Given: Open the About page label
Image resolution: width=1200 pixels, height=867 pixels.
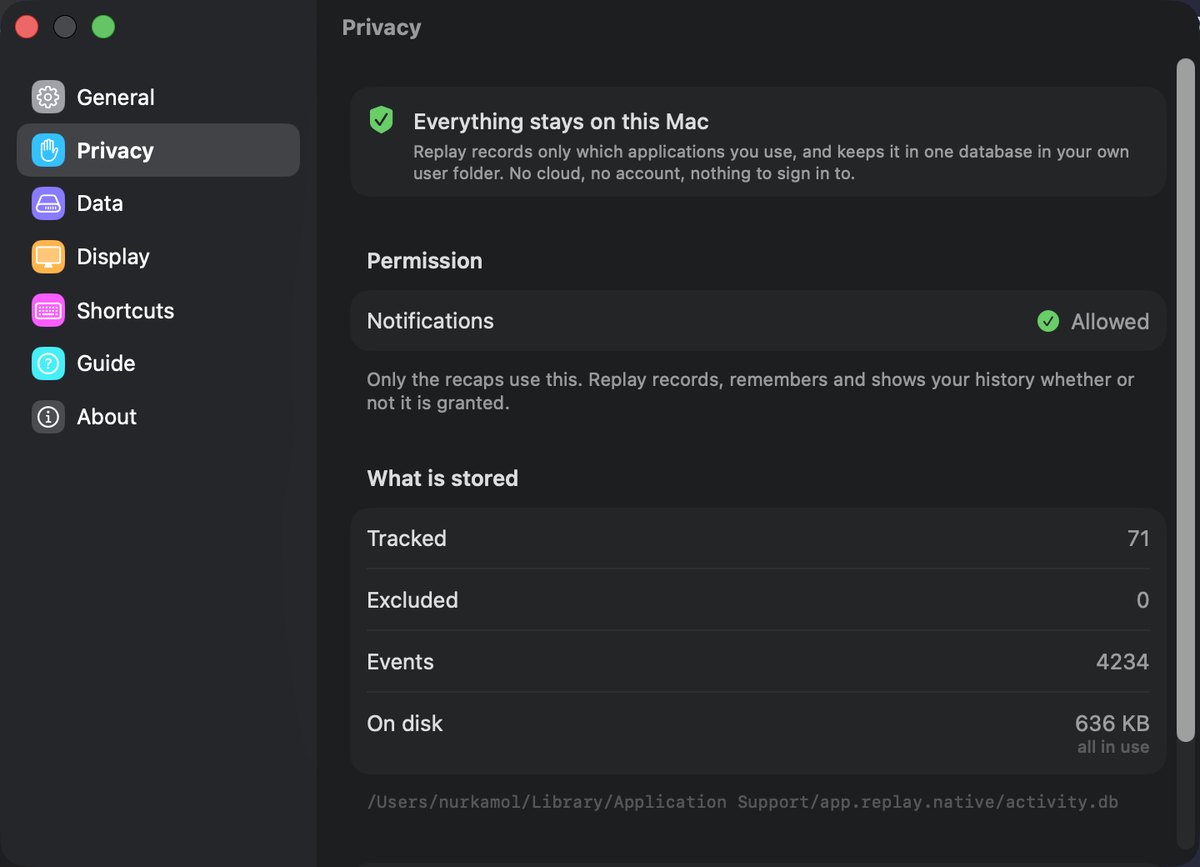Looking at the screenshot, I should pyautogui.click(x=107, y=417).
